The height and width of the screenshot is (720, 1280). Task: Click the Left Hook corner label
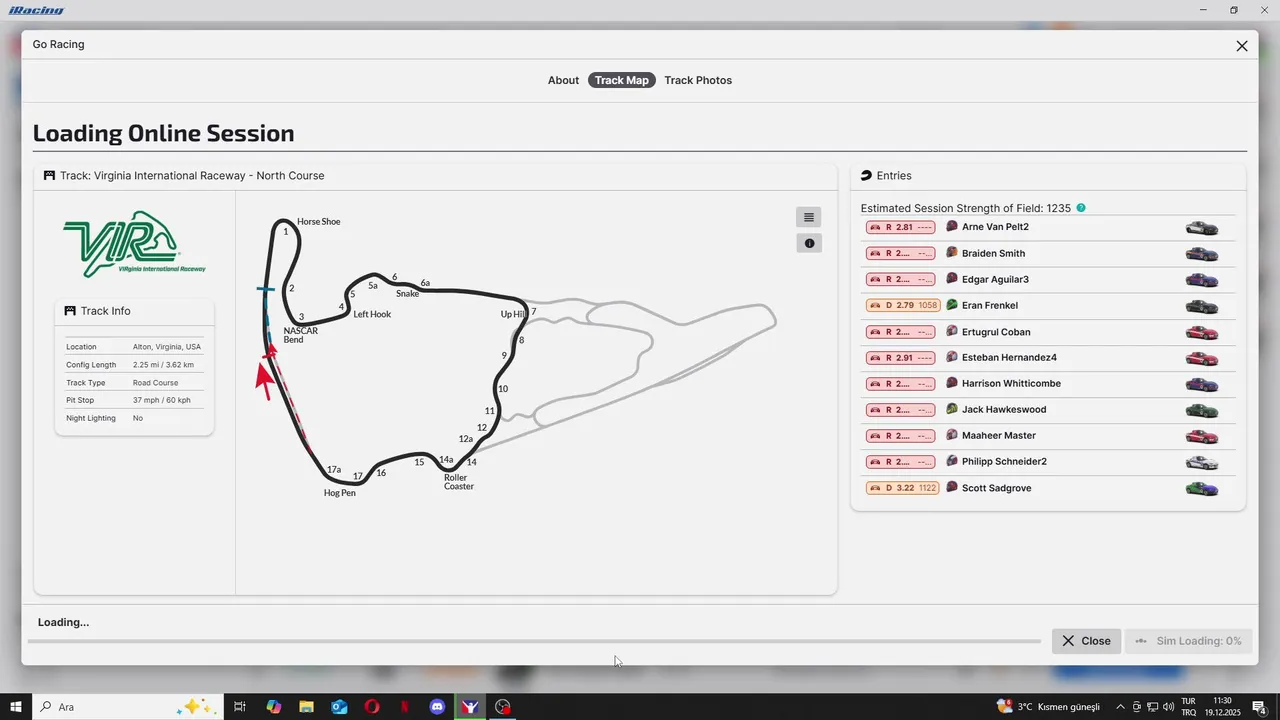tap(372, 314)
